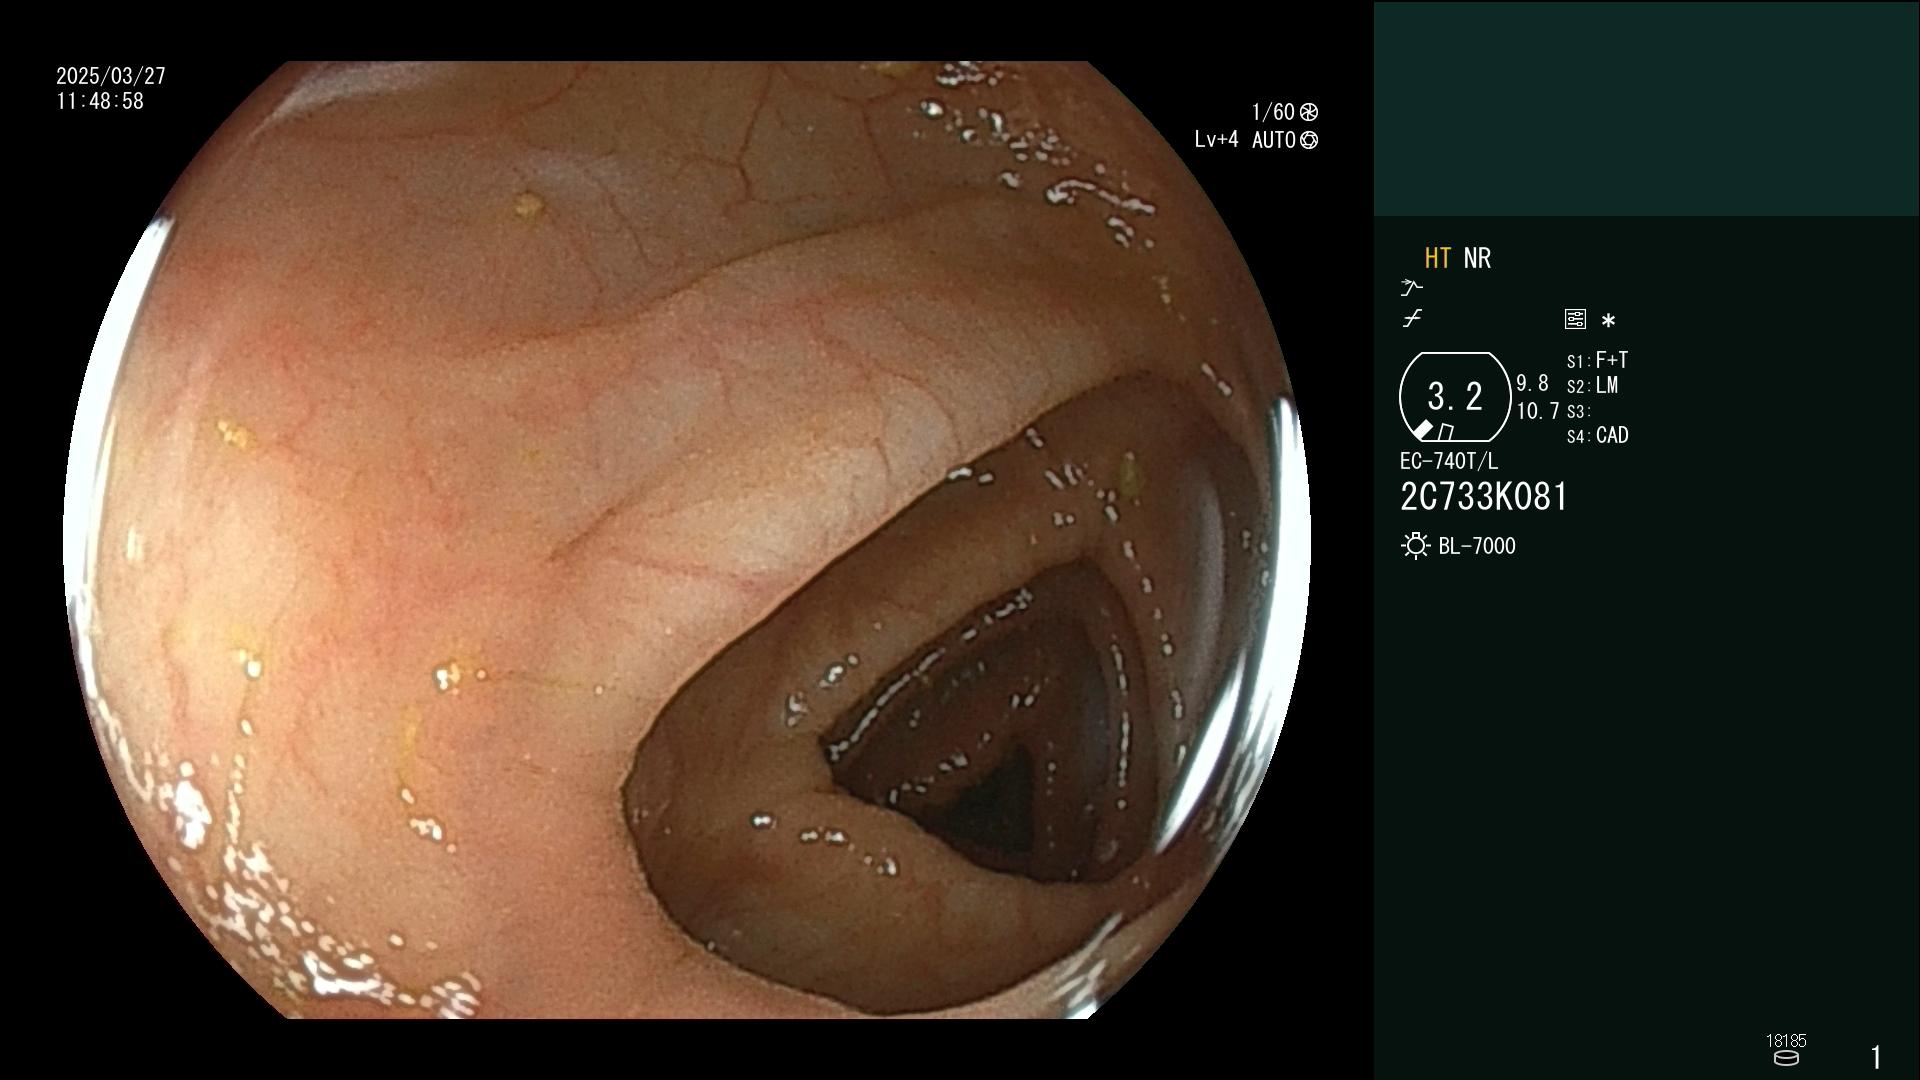Click the storage disk icon below 18185
The image size is (1920, 1080).
[1786, 1058]
